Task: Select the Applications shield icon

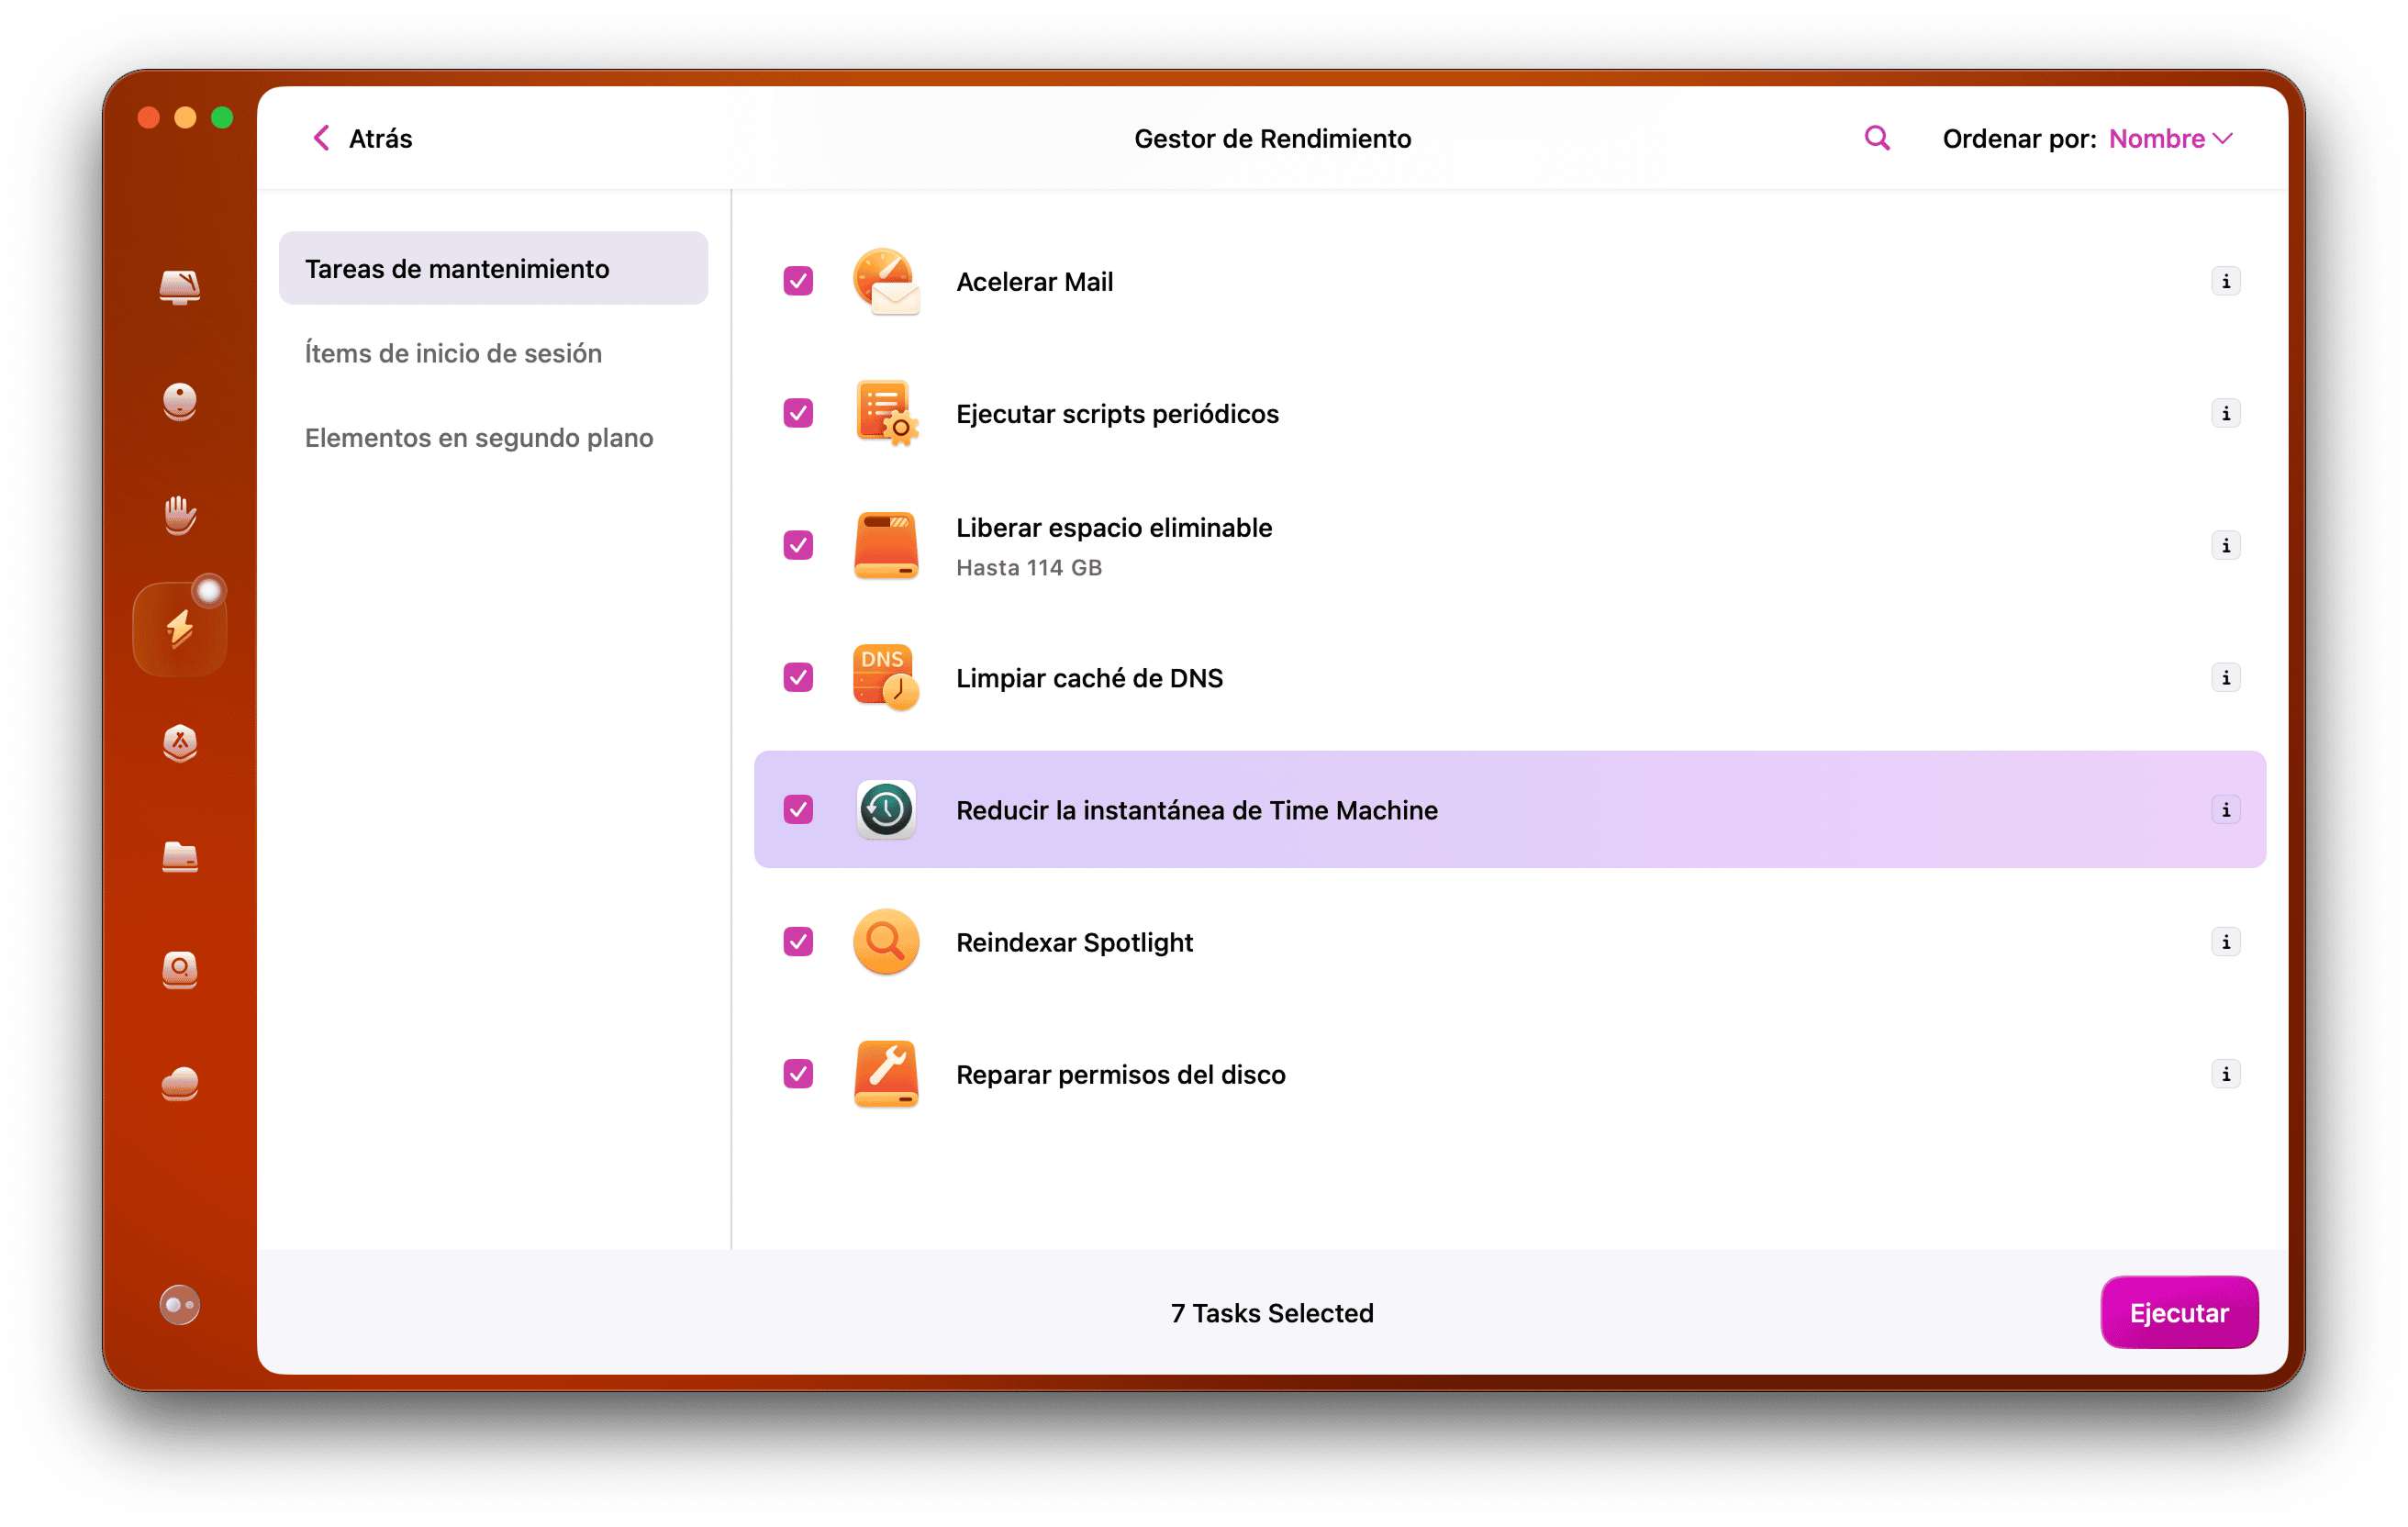Action: [180, 744]
